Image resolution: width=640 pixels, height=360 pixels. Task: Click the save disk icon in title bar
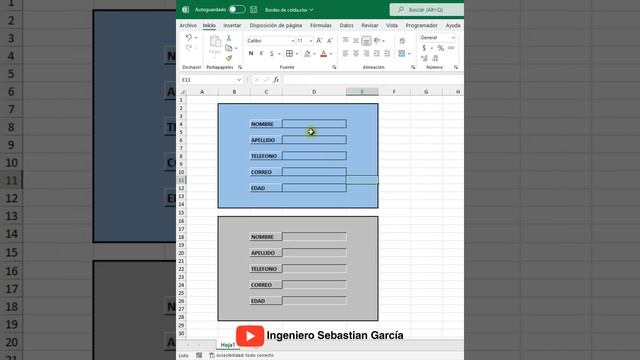click(x=253, y=10)
